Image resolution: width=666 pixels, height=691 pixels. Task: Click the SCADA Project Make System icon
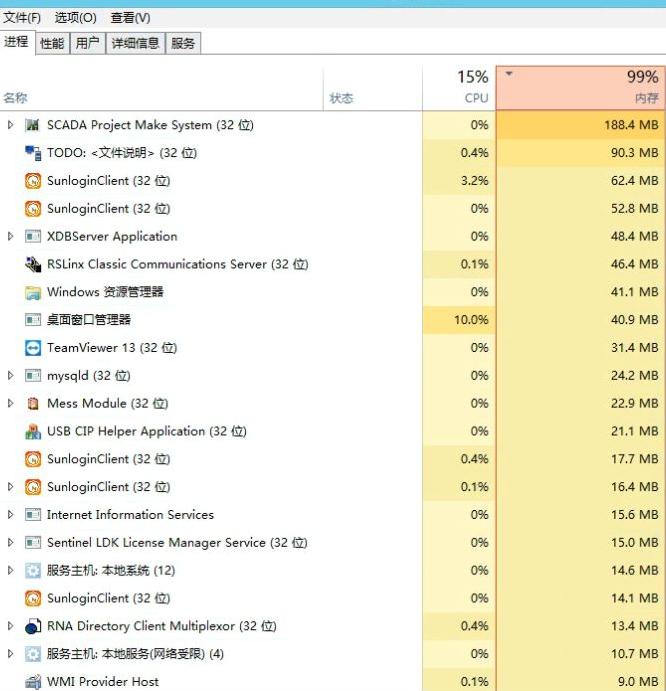(x=33, y=125)
